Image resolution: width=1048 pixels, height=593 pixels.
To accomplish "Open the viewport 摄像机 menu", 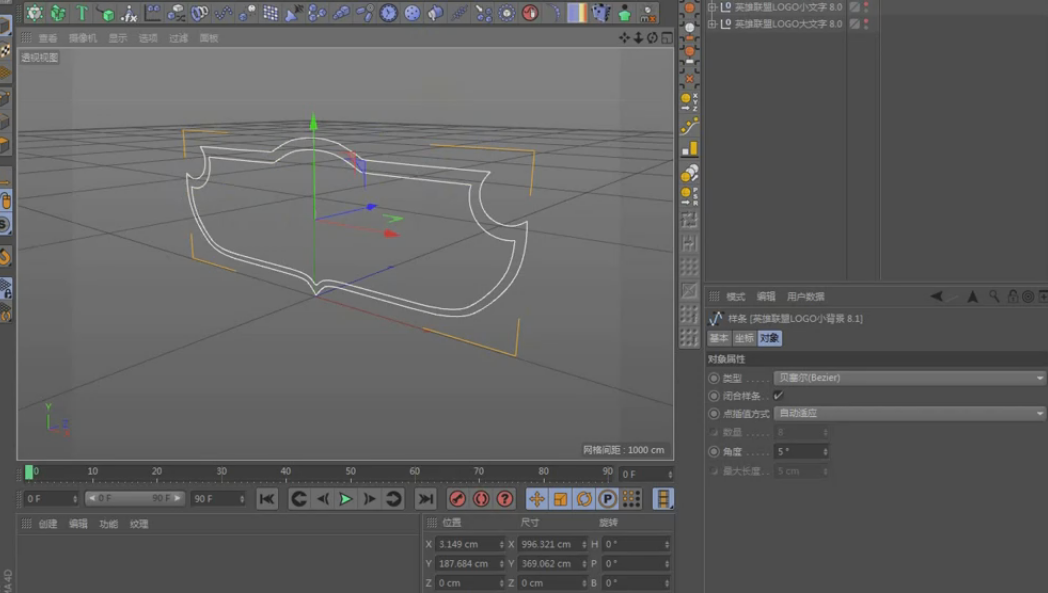I will click(x=83, y=38).
